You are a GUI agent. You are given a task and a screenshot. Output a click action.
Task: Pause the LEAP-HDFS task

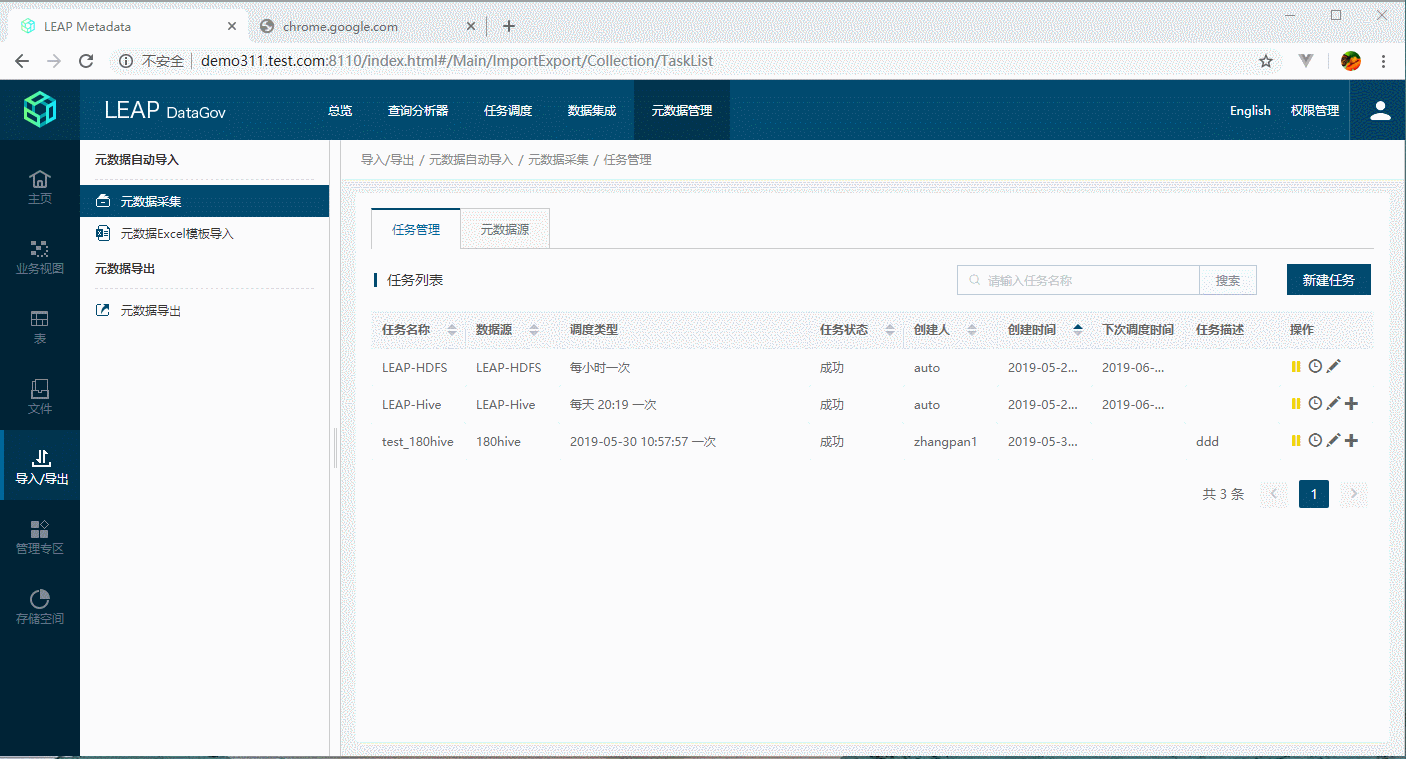pyautogui.click(x=1296, y=367)
